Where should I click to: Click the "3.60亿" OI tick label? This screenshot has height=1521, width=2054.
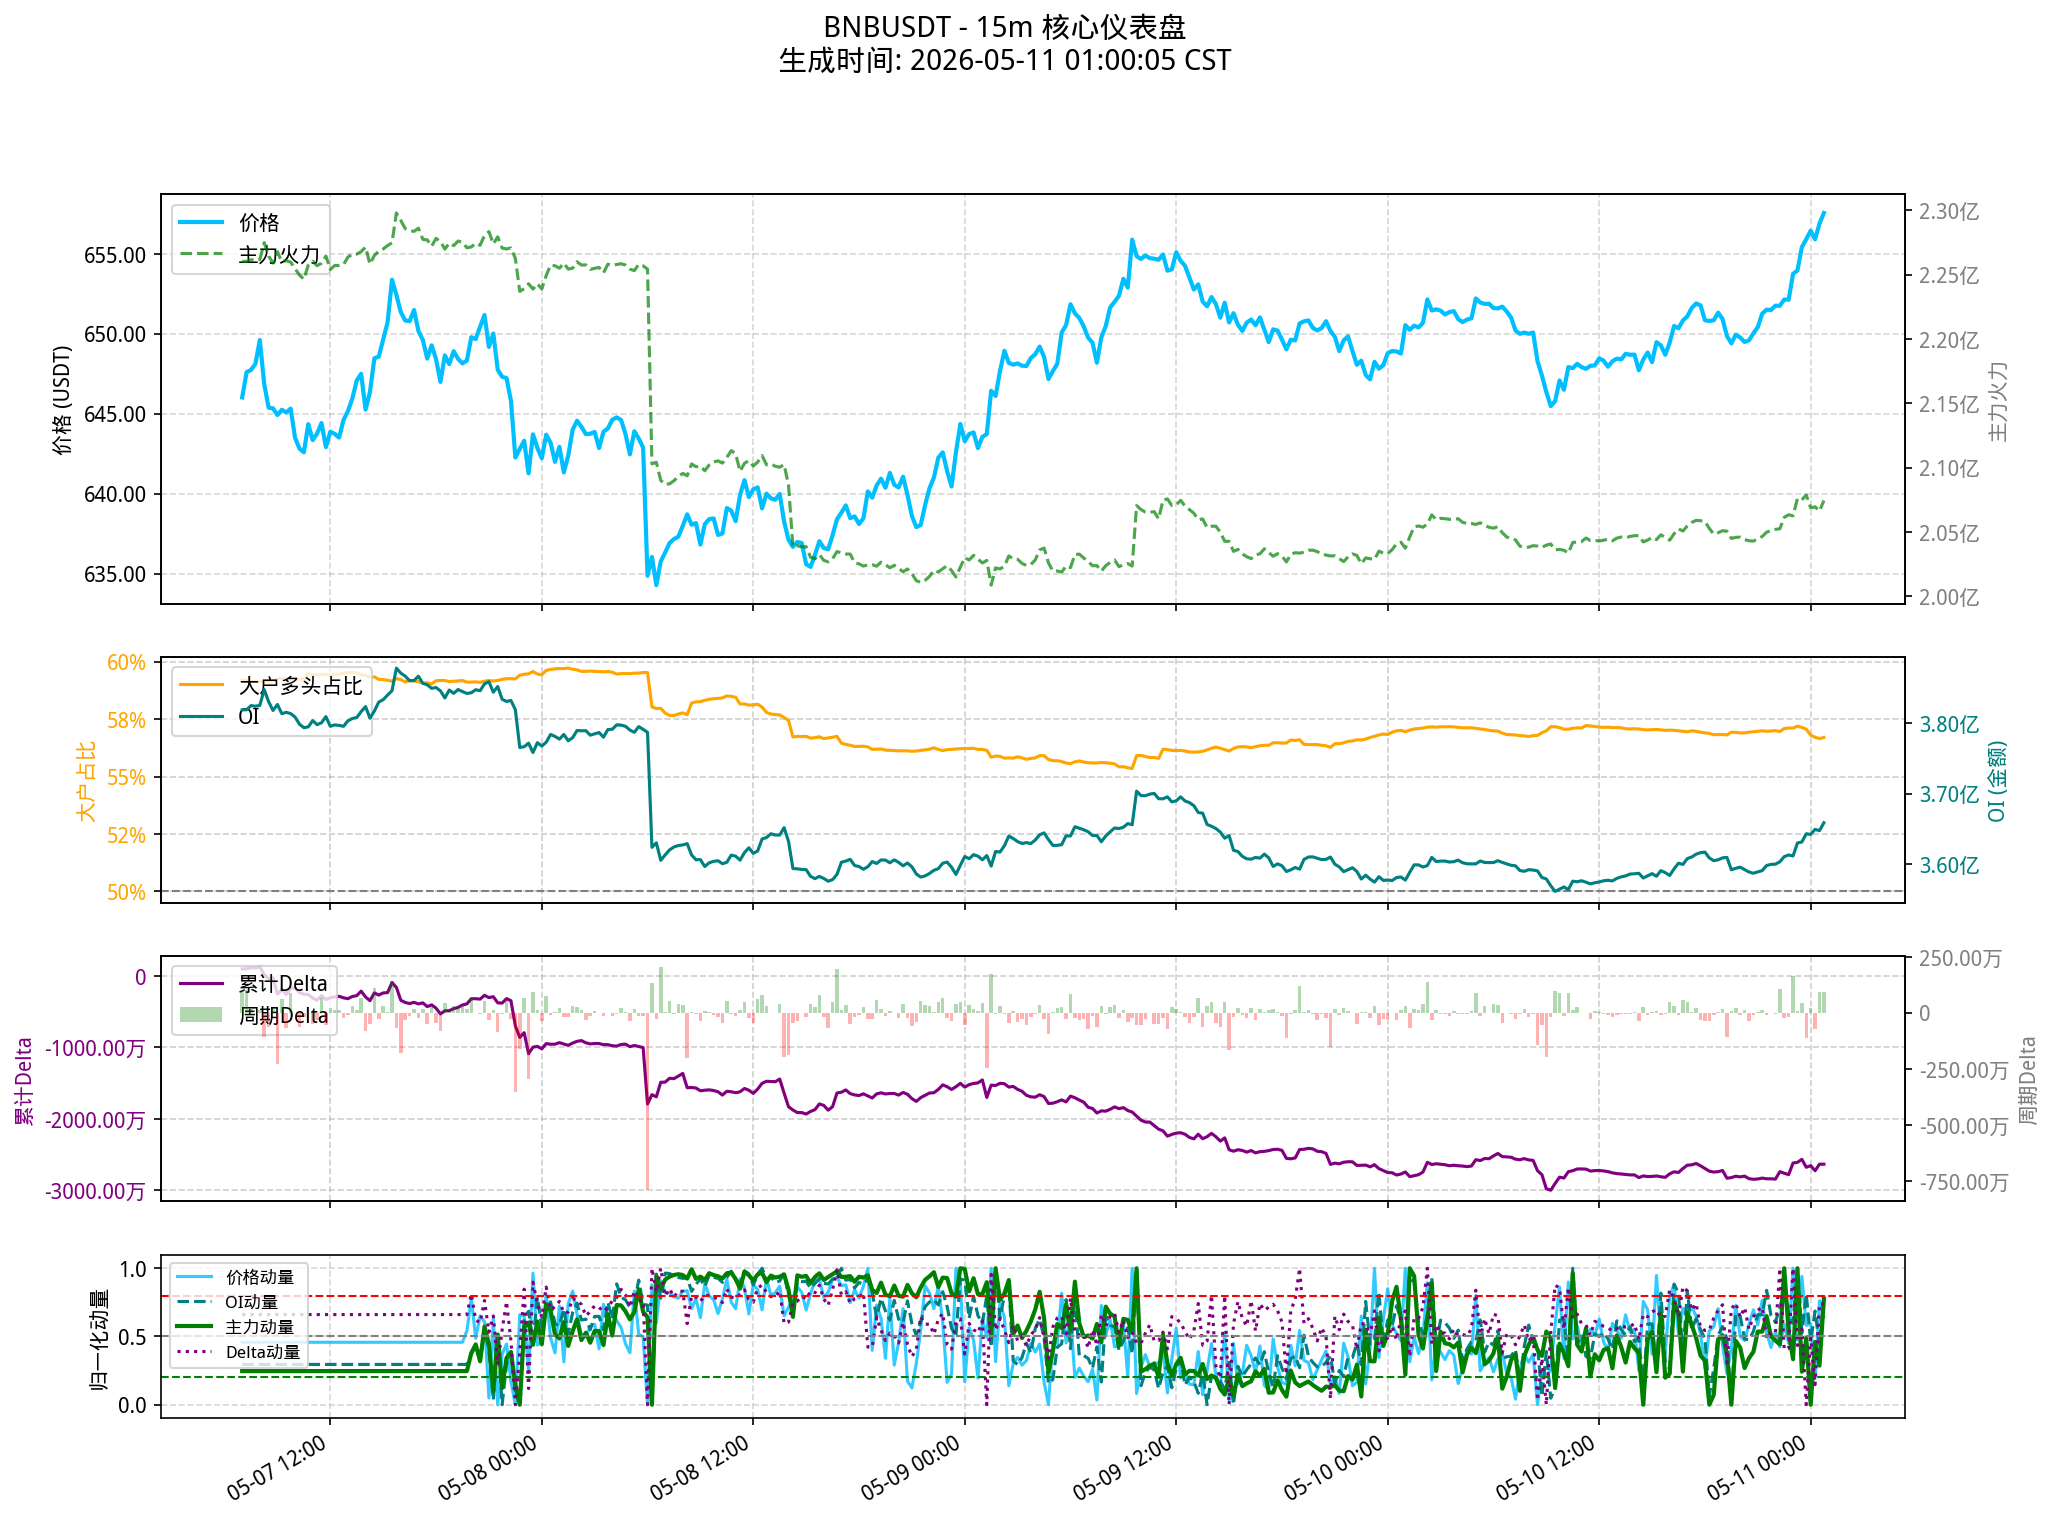(x=1949, y=866)
